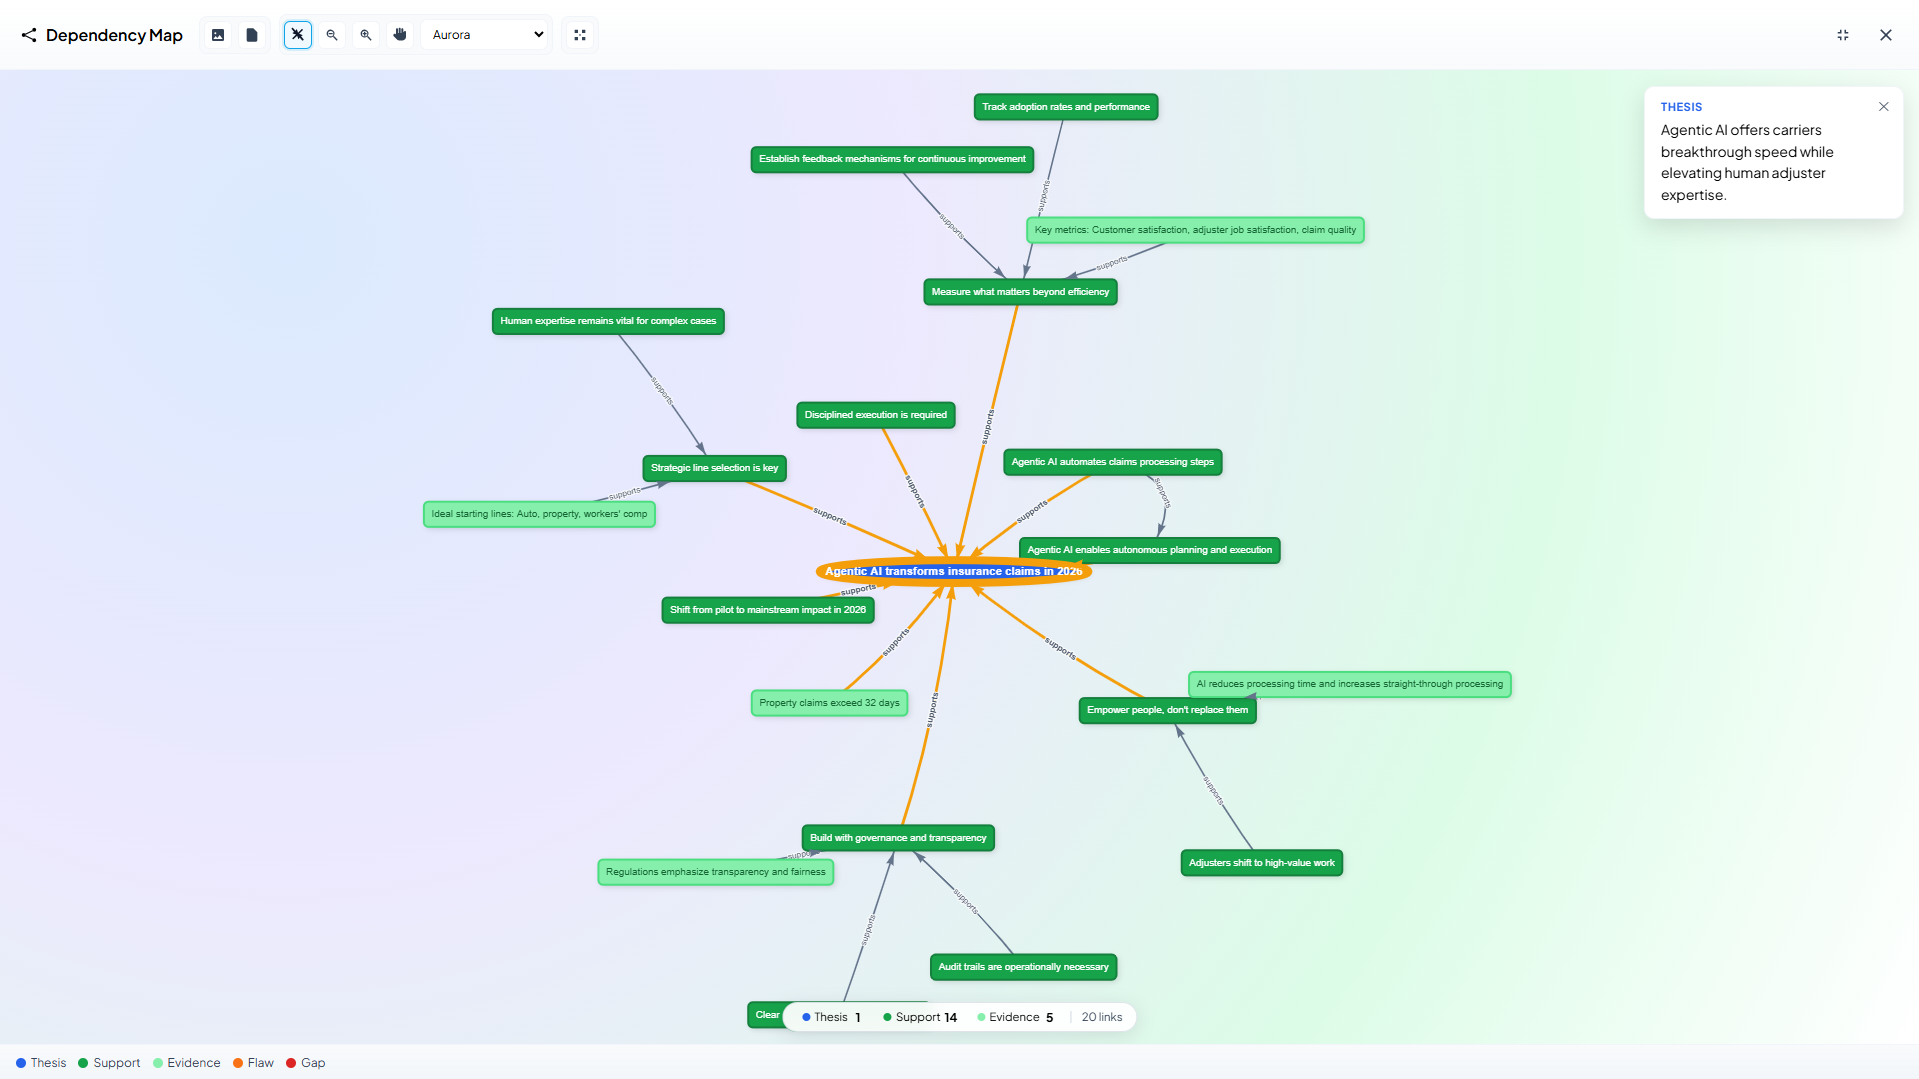The height and width of the screenshot is (1079, 1919).
Task: Select the pan hand tool
Action: 399,34
